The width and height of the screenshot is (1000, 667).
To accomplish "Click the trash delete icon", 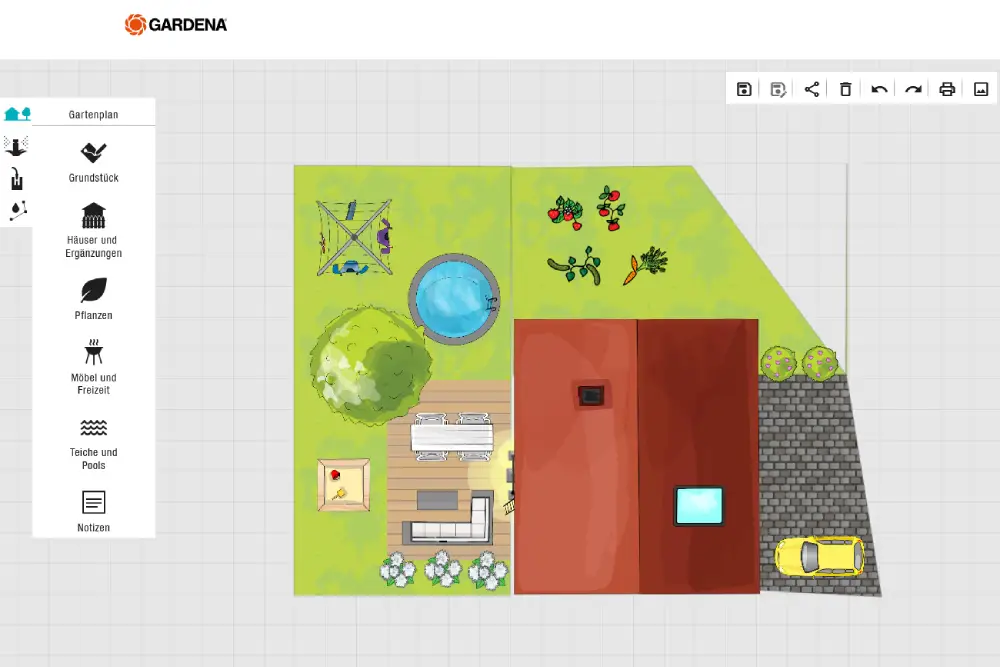I will (x=846, y=89).
